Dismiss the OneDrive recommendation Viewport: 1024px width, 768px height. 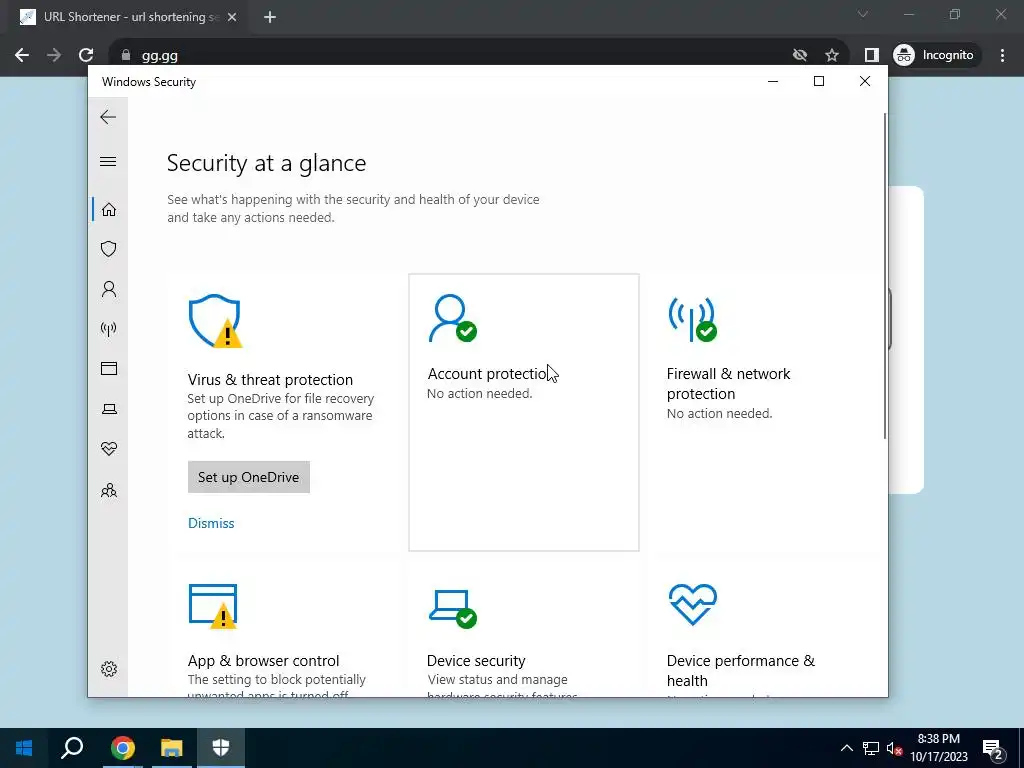[211, 523]
